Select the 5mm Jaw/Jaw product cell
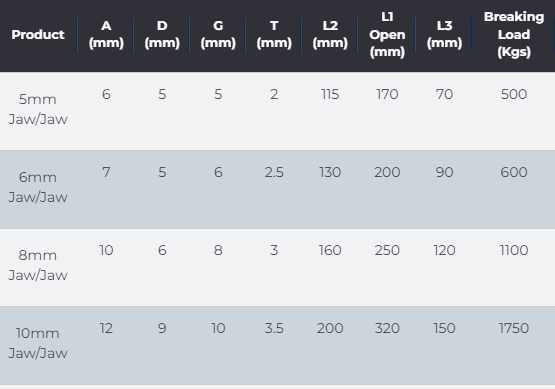The width and height of the screenshot is (555, 389). click(x=38, y=109)
